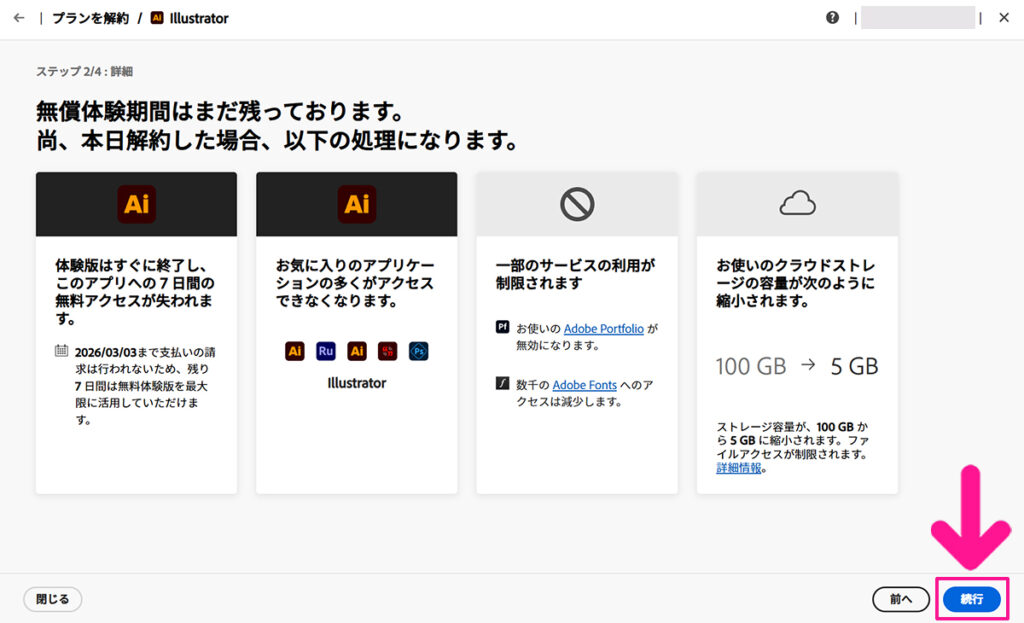
Task: Click the cloud storage icon on the fourth card
Action: point(797,204)
